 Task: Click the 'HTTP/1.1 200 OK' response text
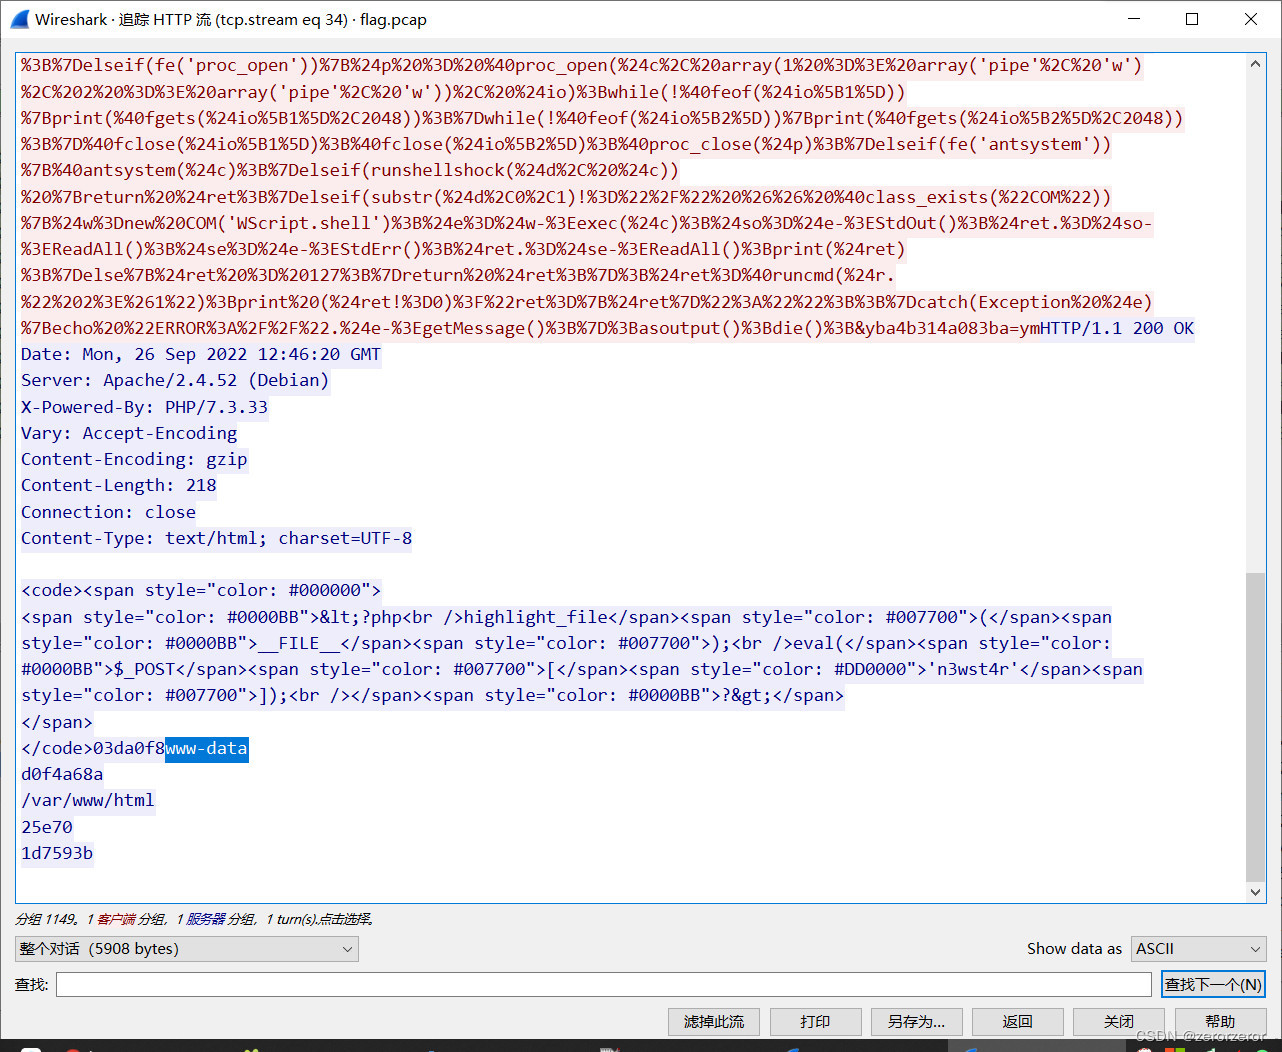click(x=1117, y=329)
